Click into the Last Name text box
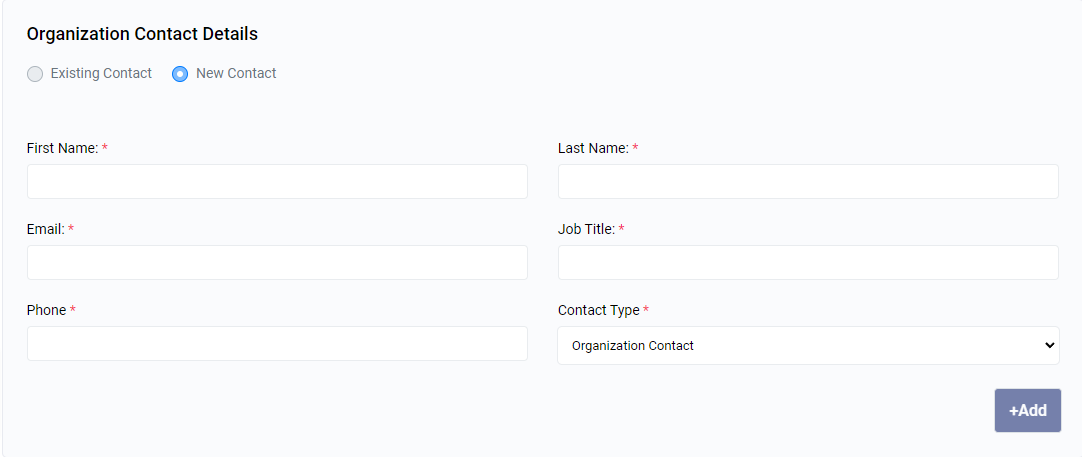The width and height of the screenshot is (1082, 457). coord(808,182)
